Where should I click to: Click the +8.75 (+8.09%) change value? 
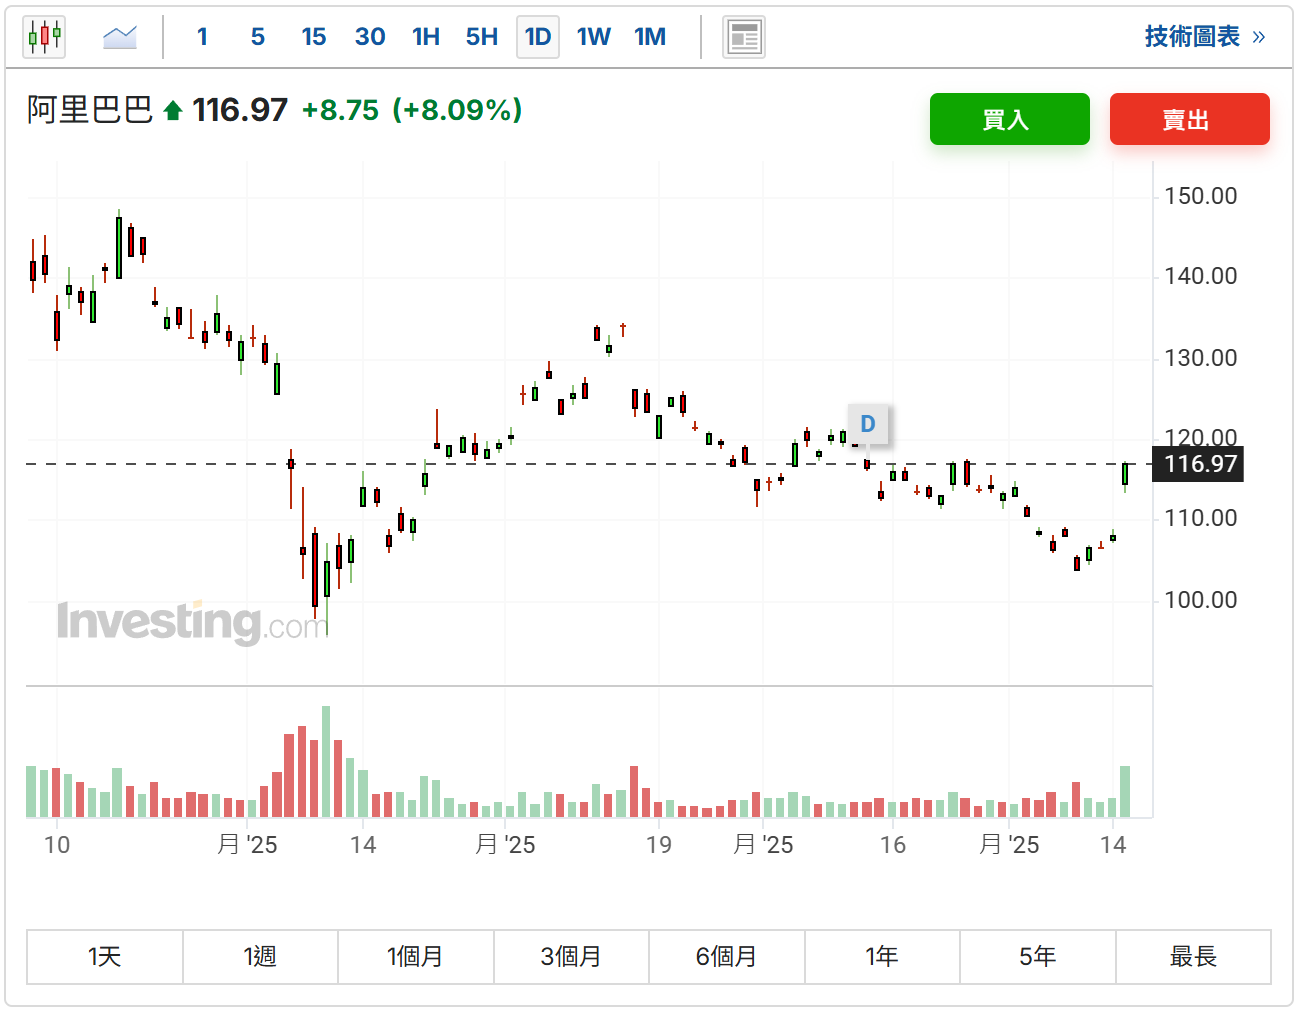click(x=412, y=109)
